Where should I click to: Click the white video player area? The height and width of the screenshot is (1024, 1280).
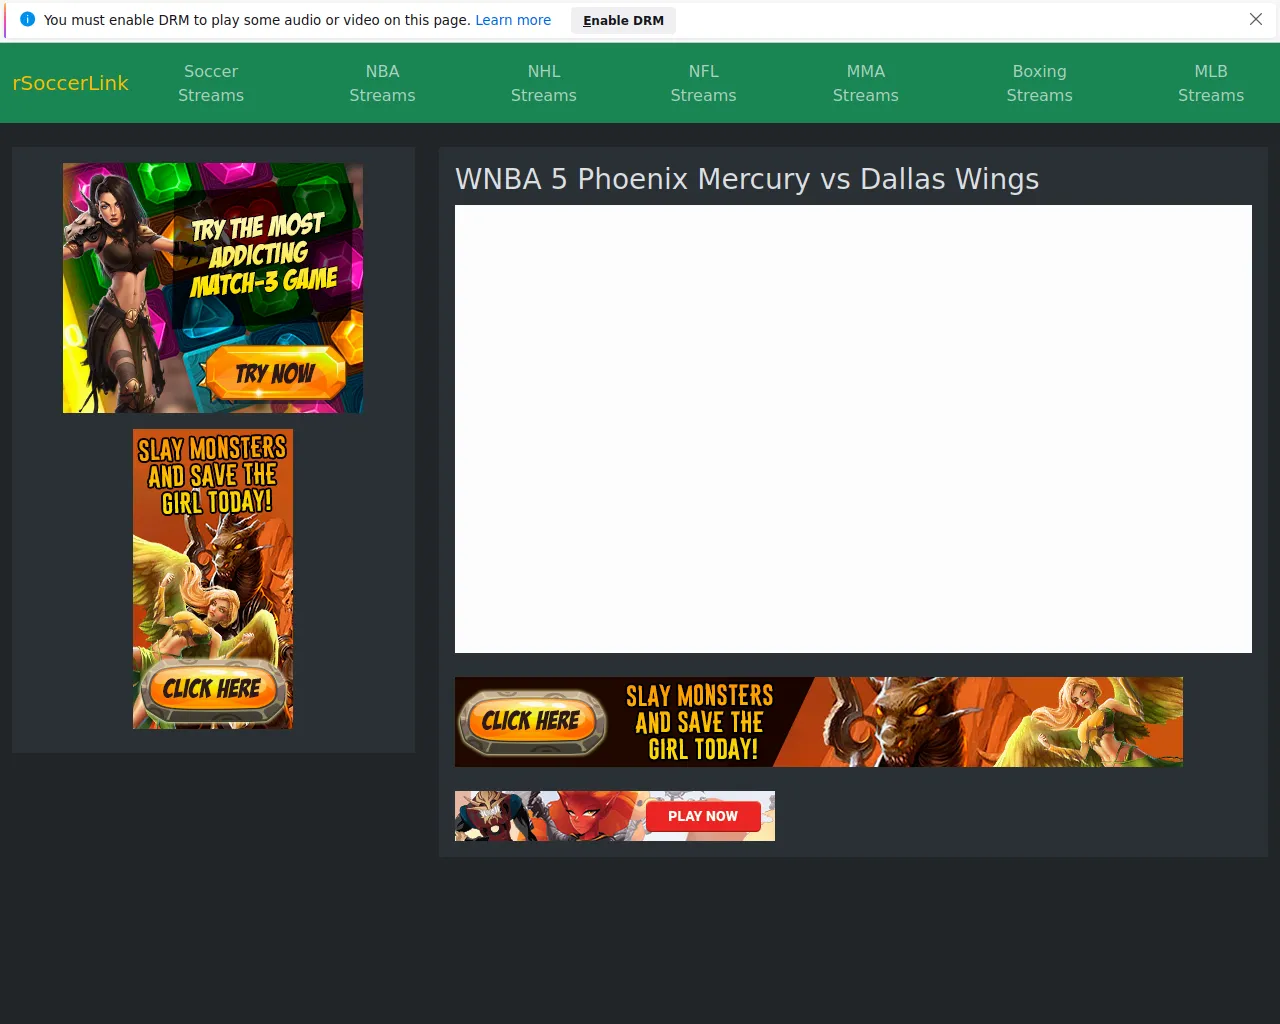(x=853, y=429)
